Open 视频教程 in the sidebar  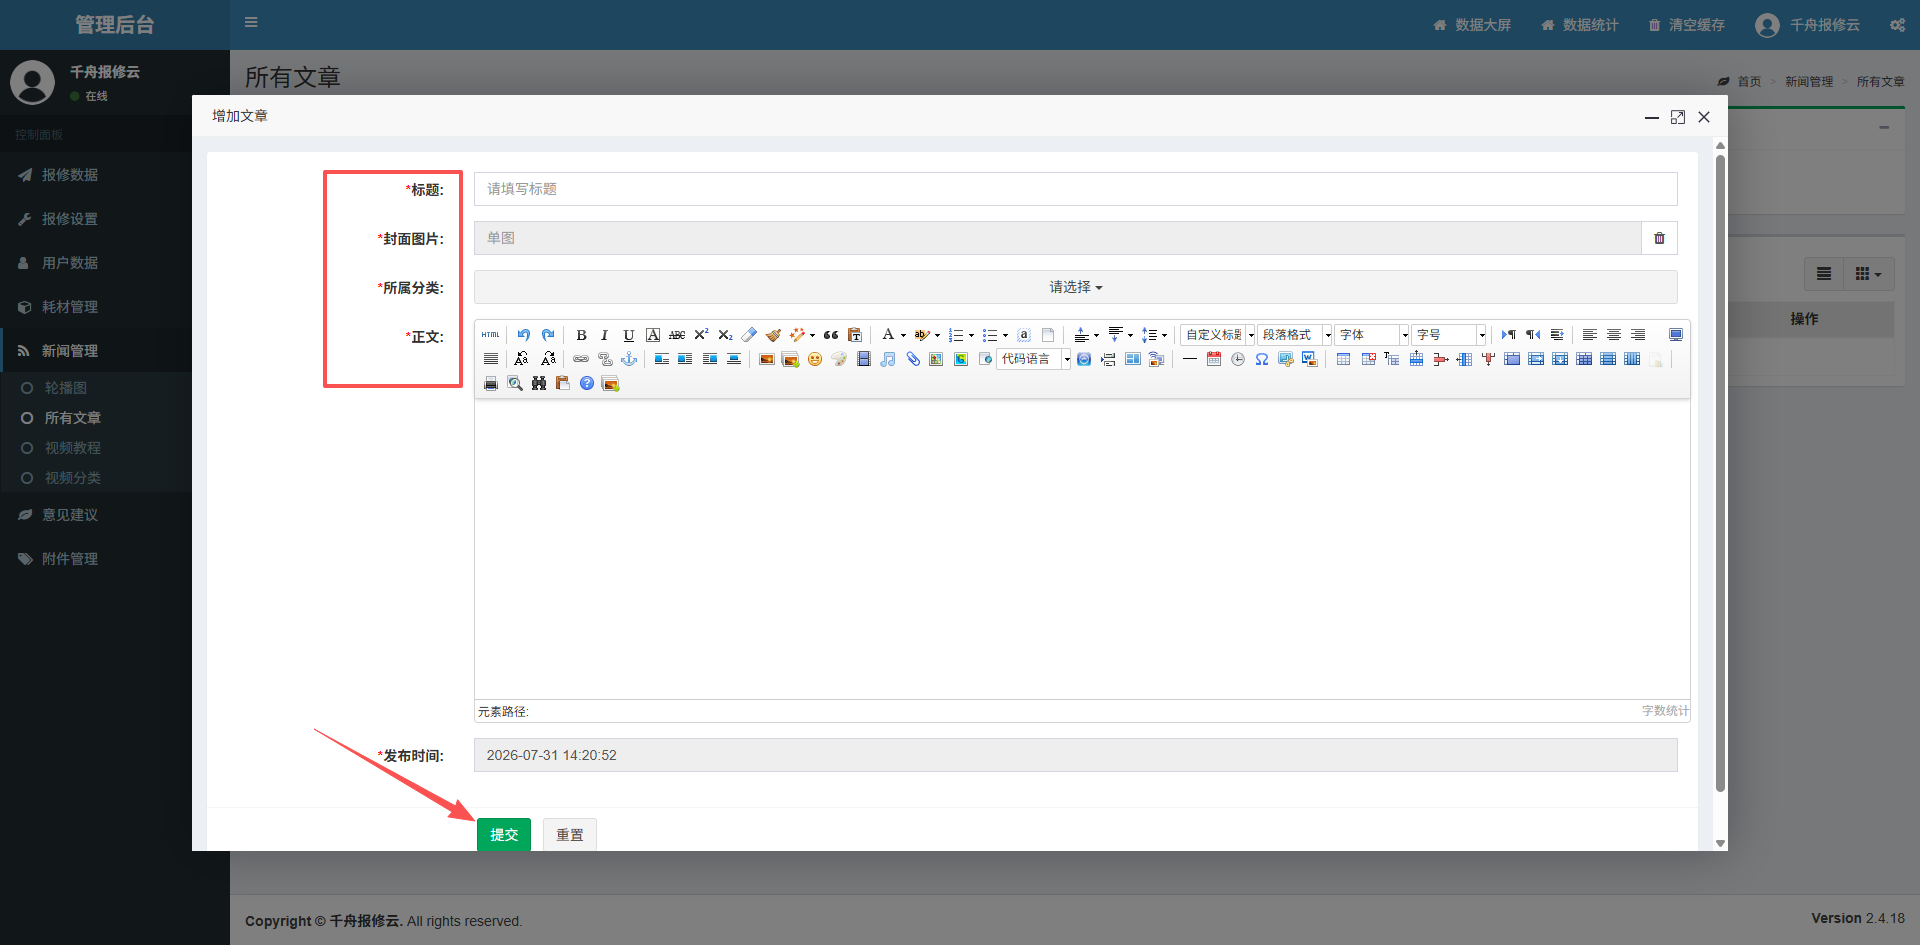[73, 448]
